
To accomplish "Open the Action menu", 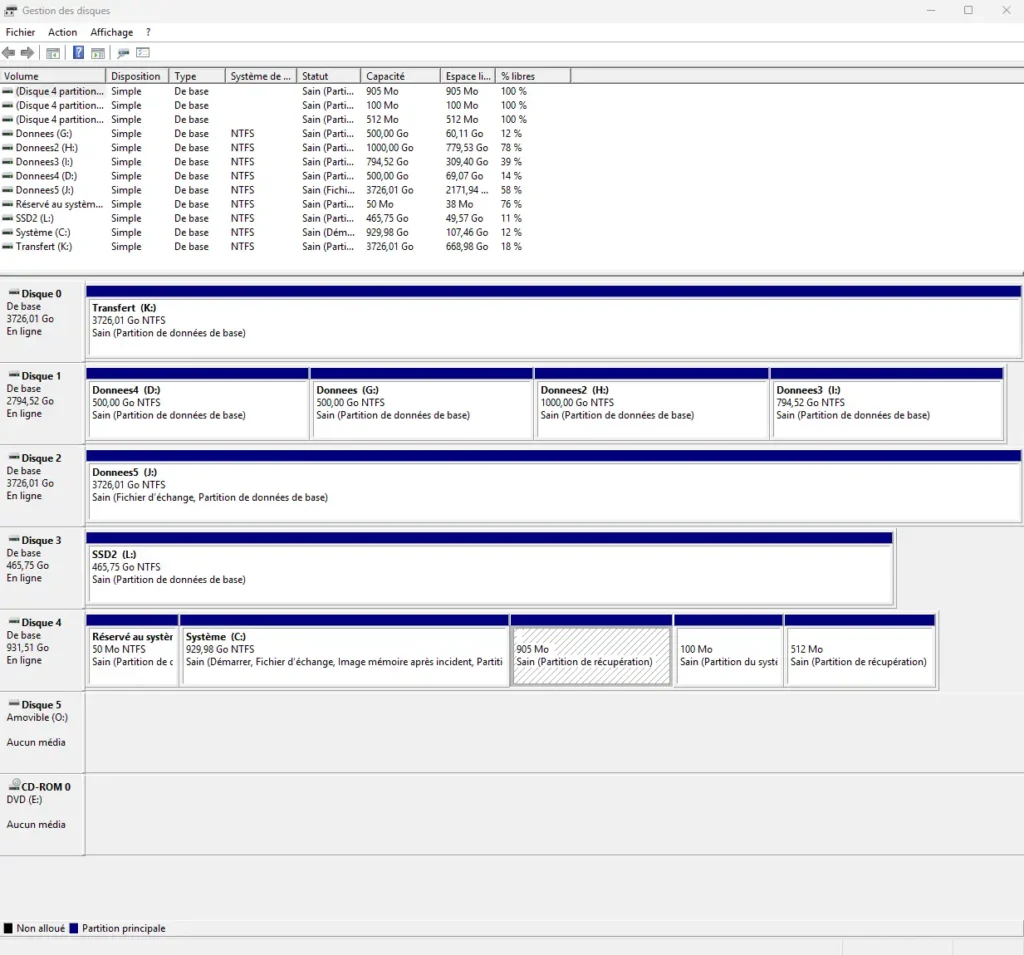I will tap(62, 32).
